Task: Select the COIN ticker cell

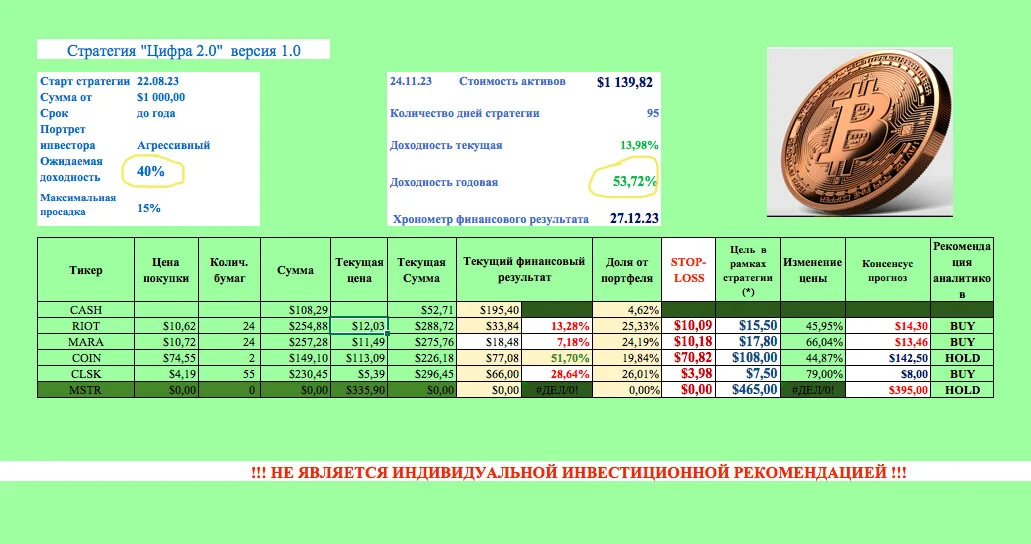Action: click(86, 358)
